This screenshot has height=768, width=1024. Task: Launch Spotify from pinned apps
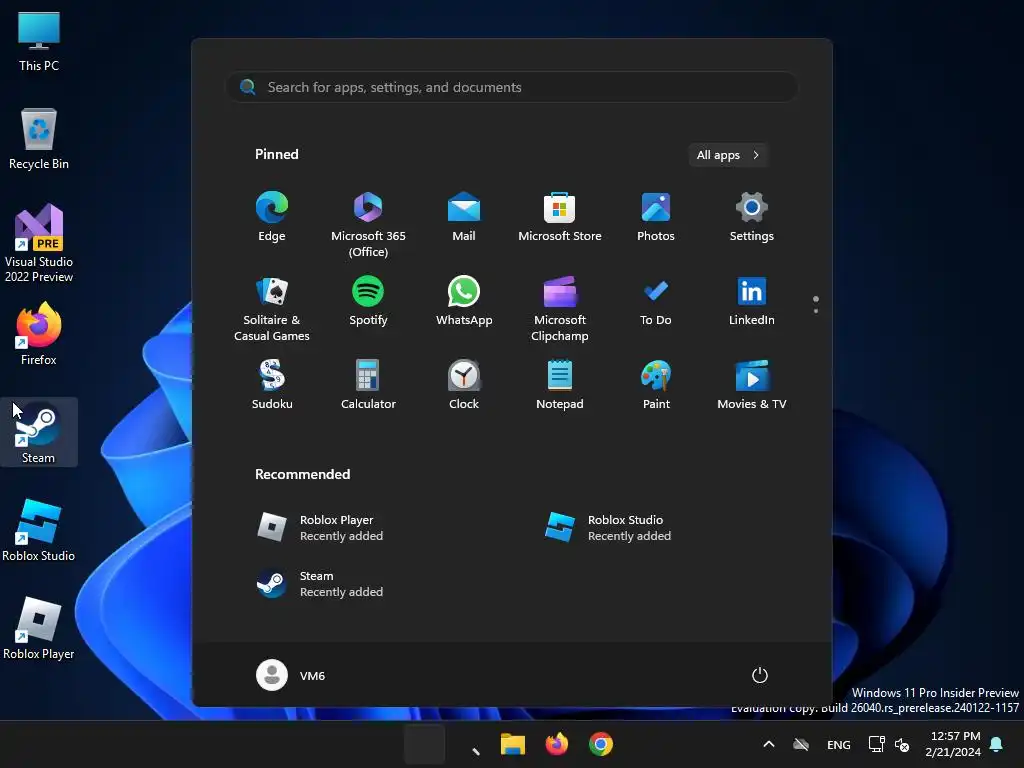(368, 301)
